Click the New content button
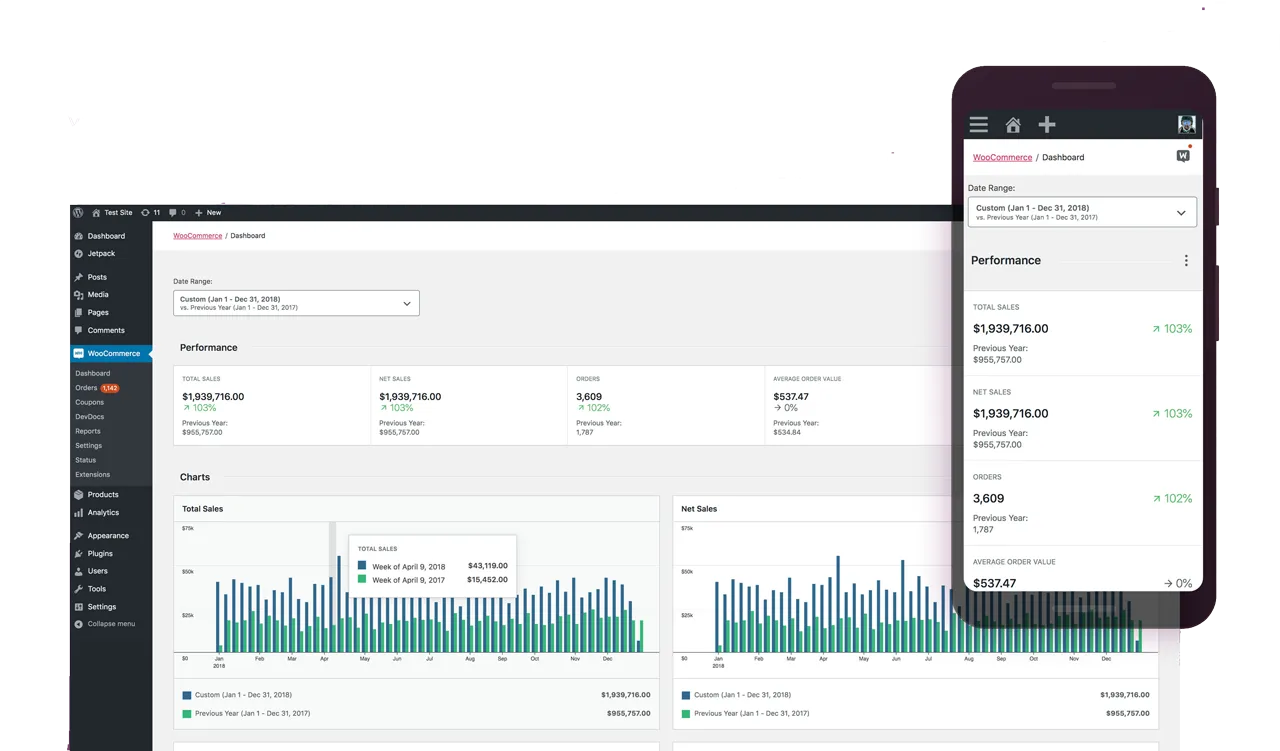The height and width of the screenshot is (751, 1280). [208, 213]
